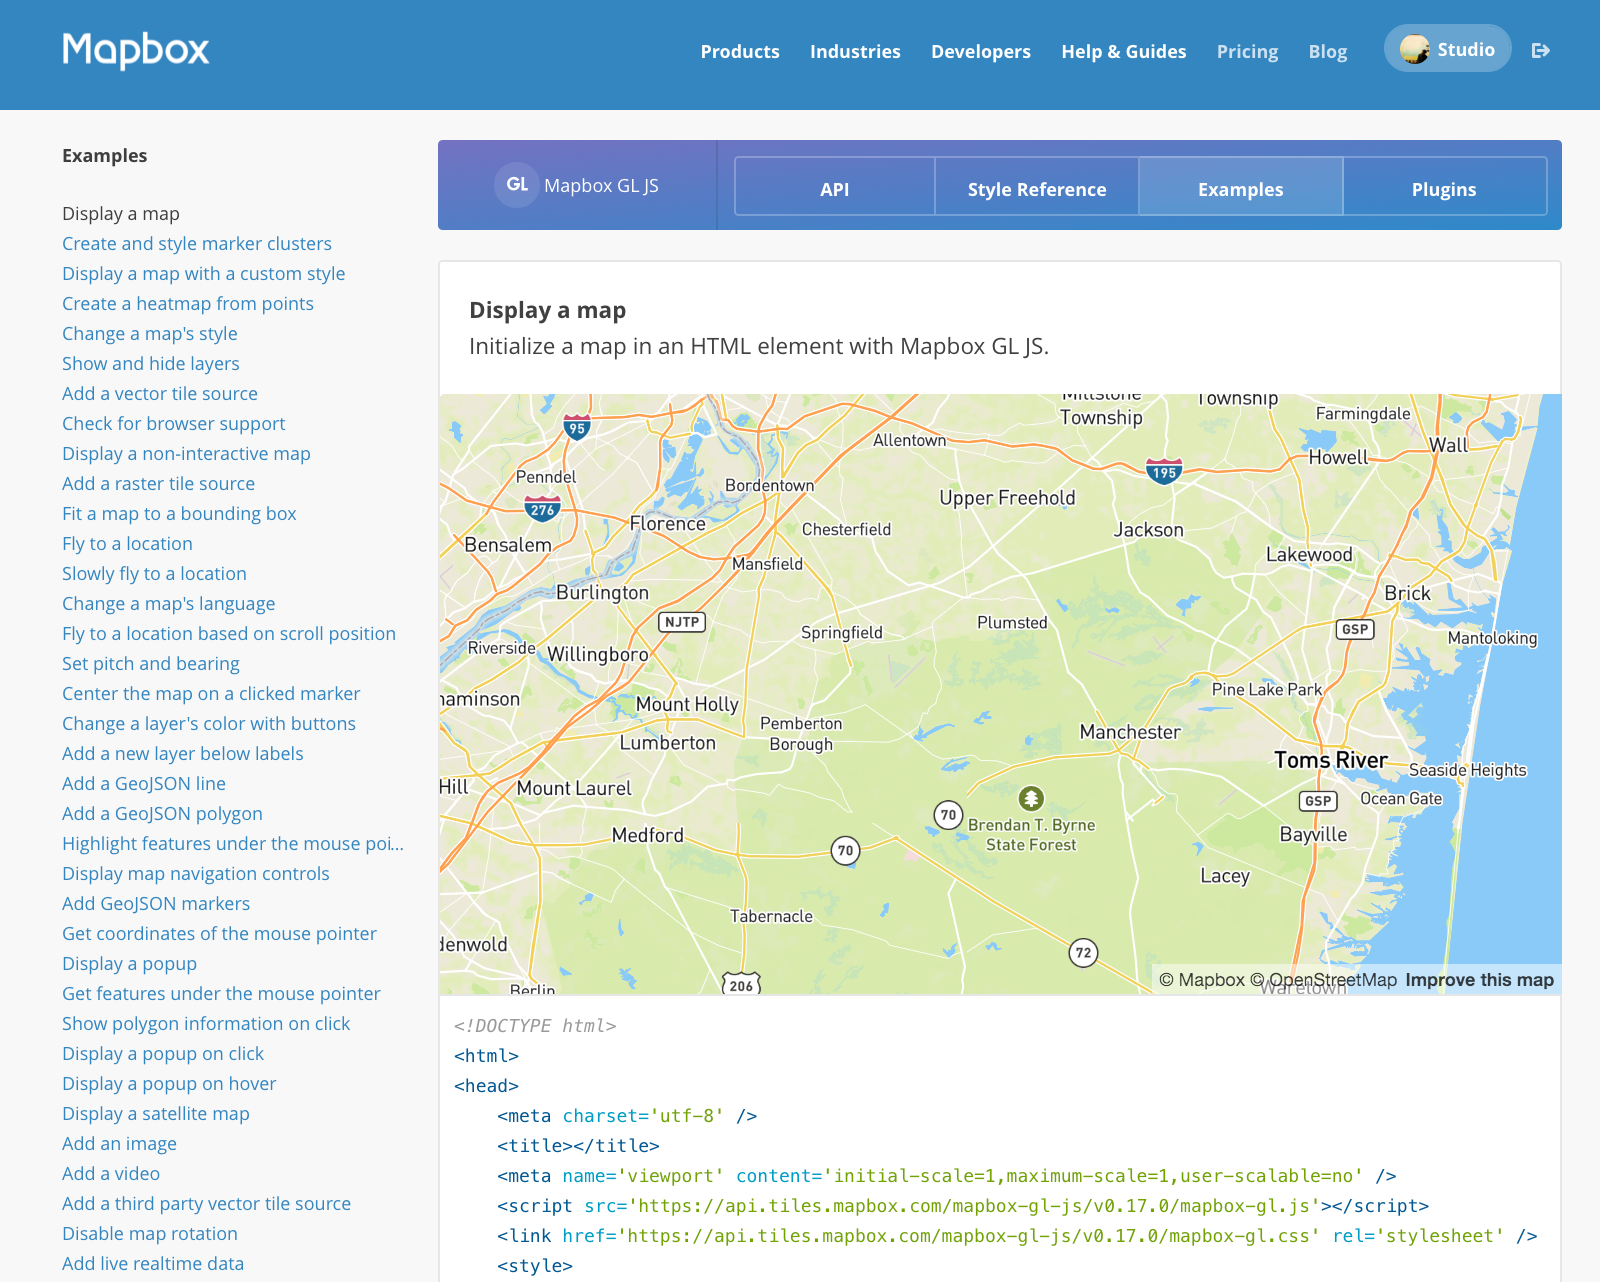
Task: Open 'Add a video' example
Action: 111,1173
